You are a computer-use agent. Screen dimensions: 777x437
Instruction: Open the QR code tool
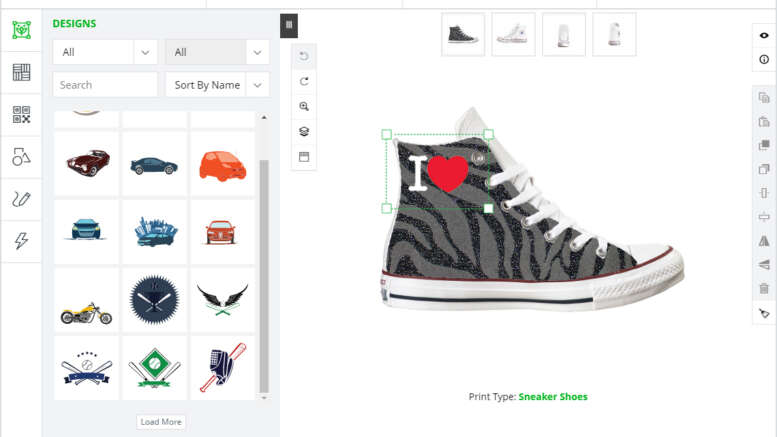pos(21,114)
